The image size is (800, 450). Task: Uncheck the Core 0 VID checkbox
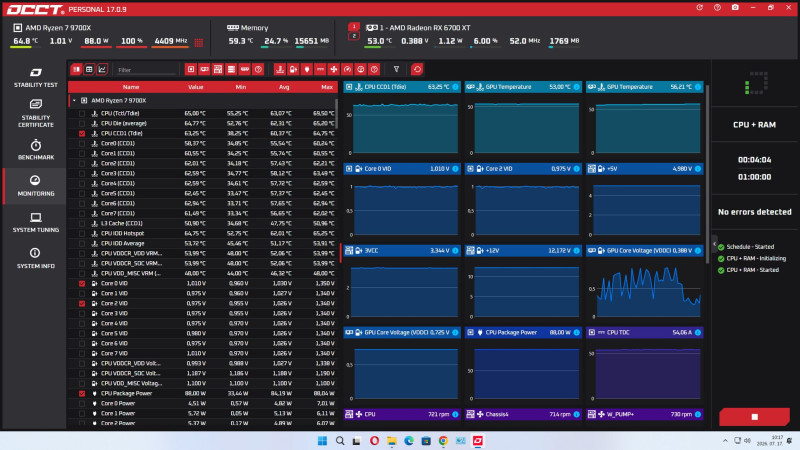pos(82,283)
